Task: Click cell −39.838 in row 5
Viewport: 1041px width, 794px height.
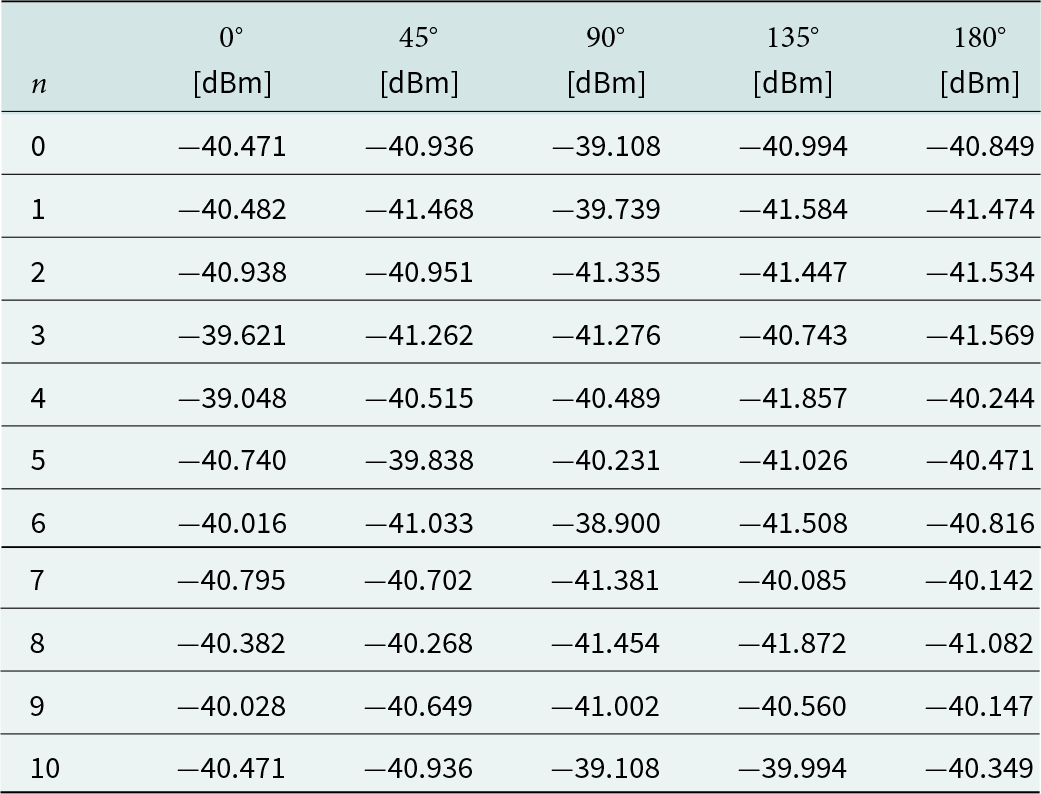Action: tap(419, 460)
